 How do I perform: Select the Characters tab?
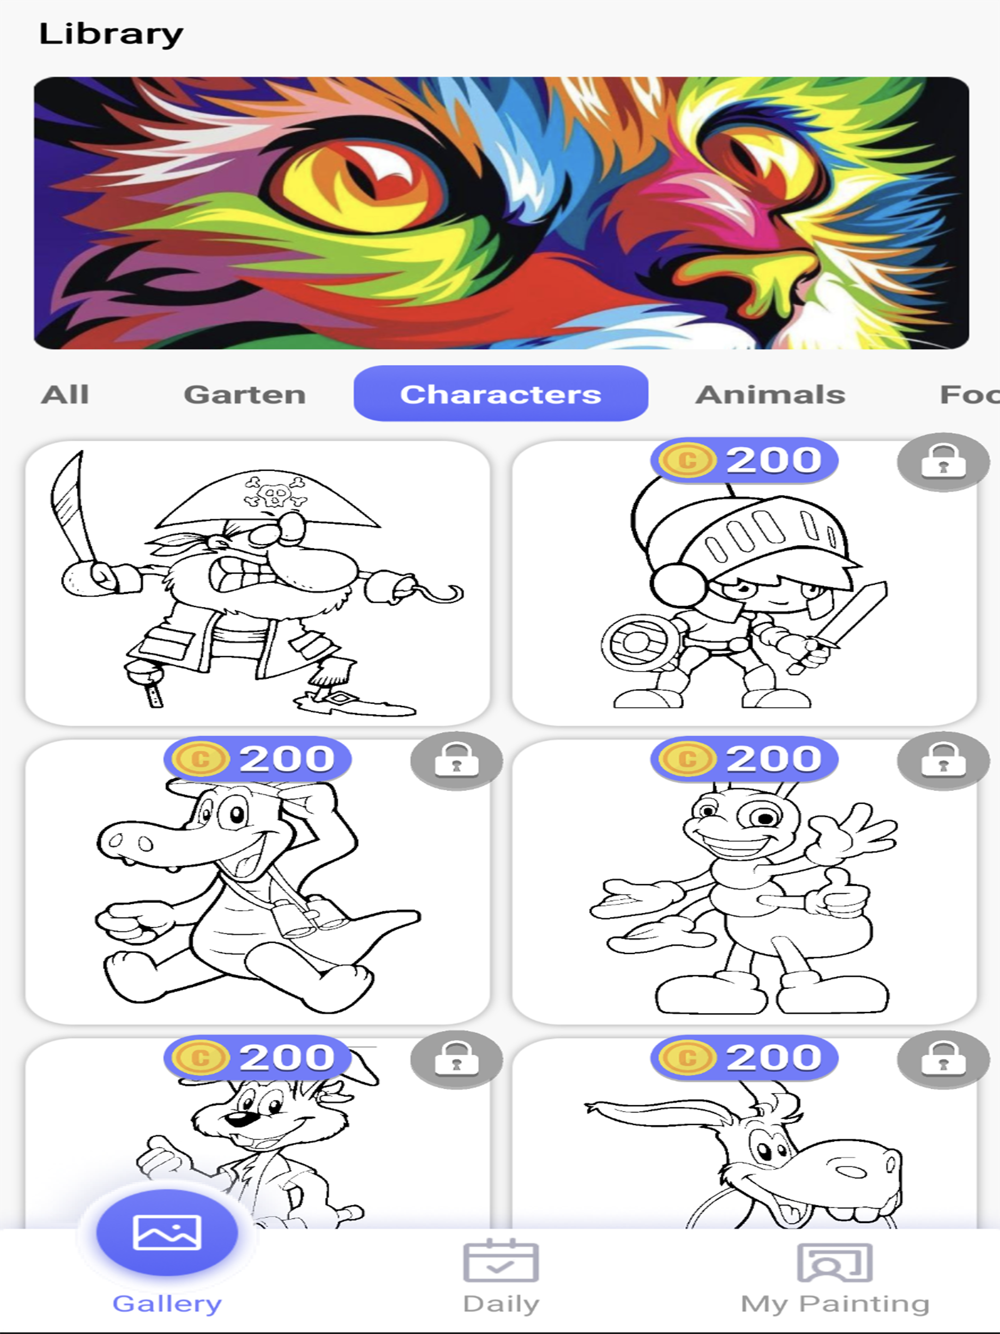(x=501, y=393)
